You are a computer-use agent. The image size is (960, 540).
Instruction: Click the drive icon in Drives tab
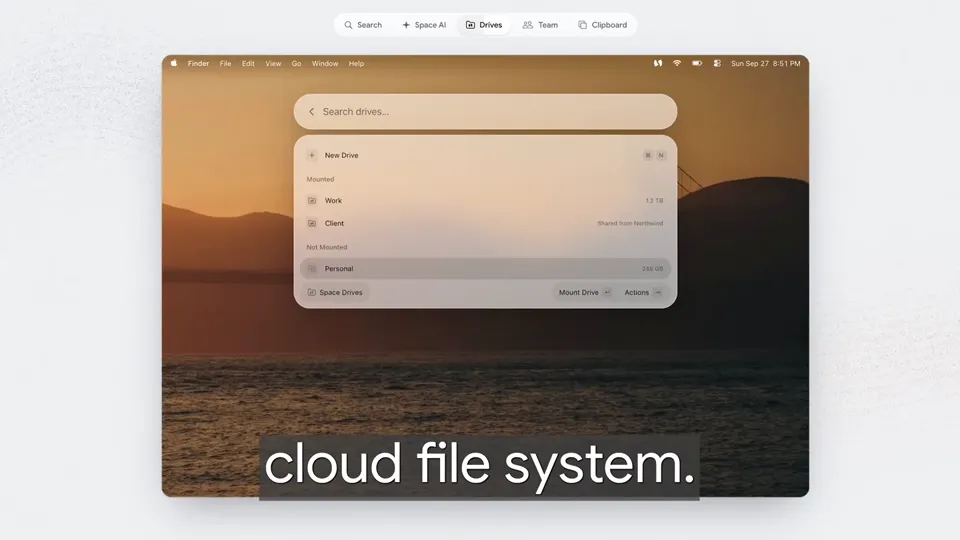point(470,25)
